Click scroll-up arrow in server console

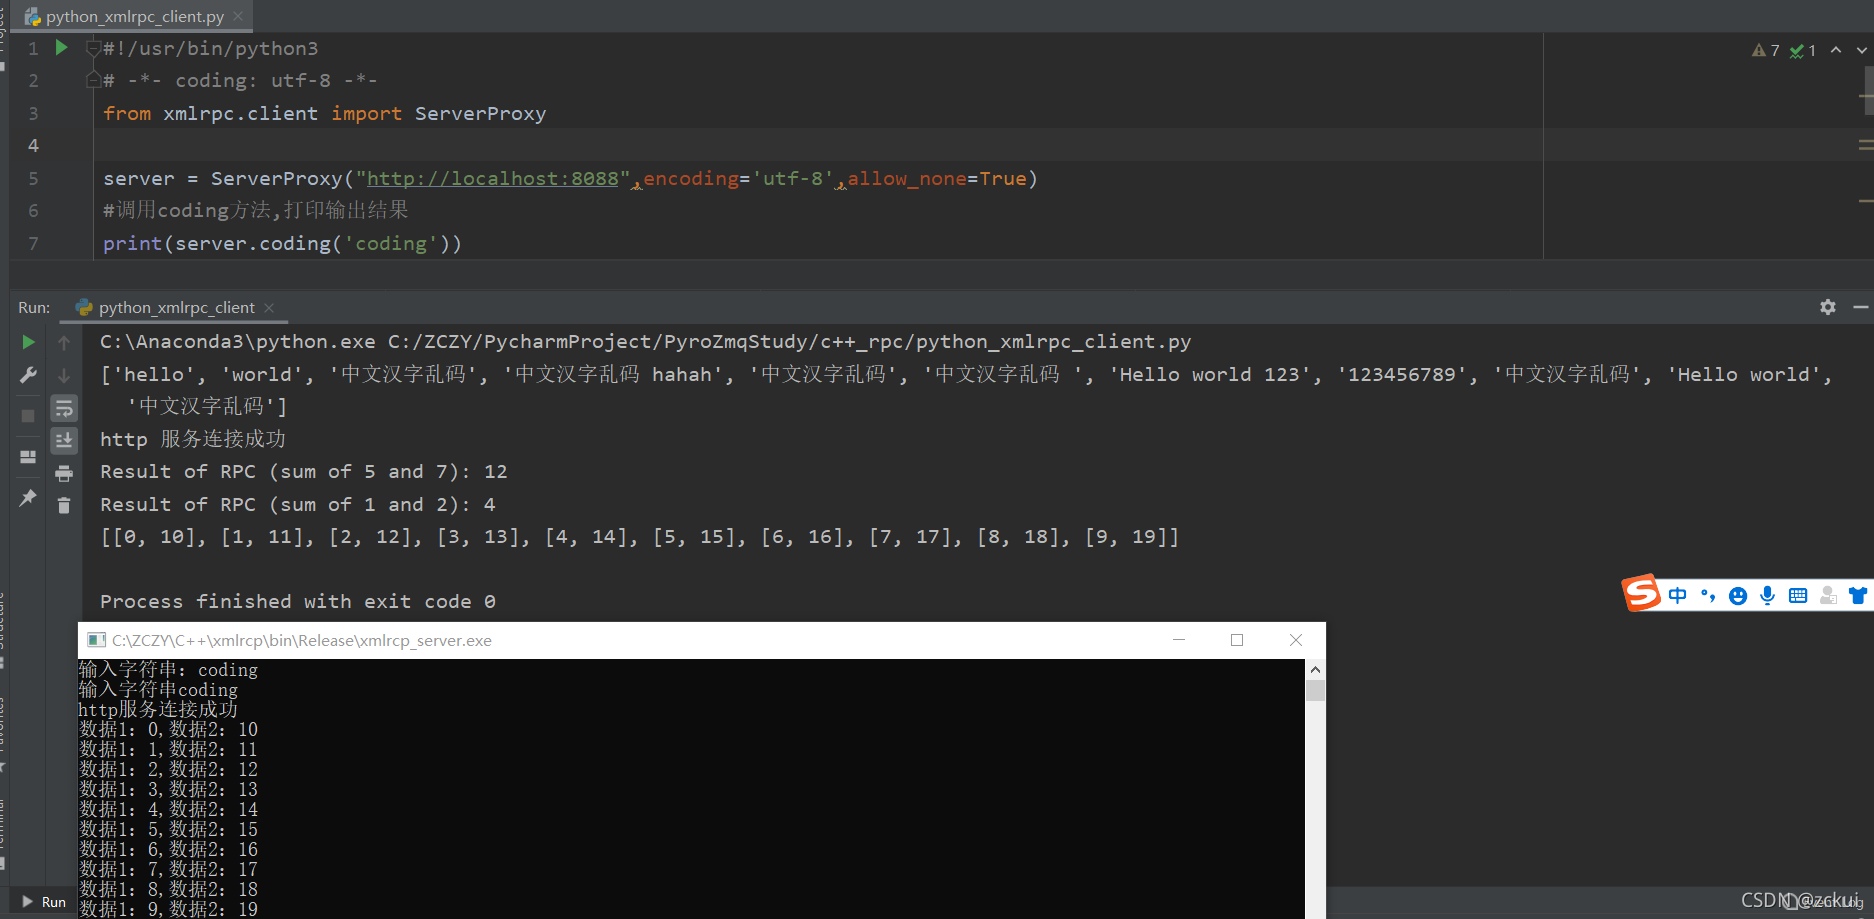1315,669
